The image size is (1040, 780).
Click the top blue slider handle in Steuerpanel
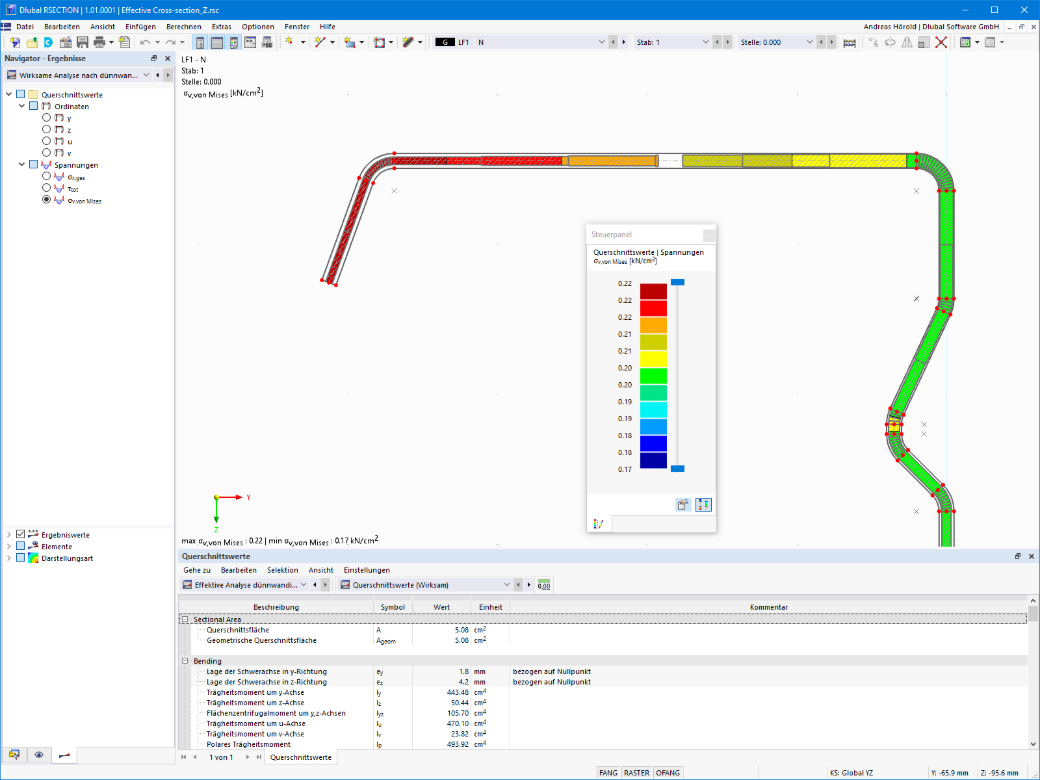coord(677,283)
